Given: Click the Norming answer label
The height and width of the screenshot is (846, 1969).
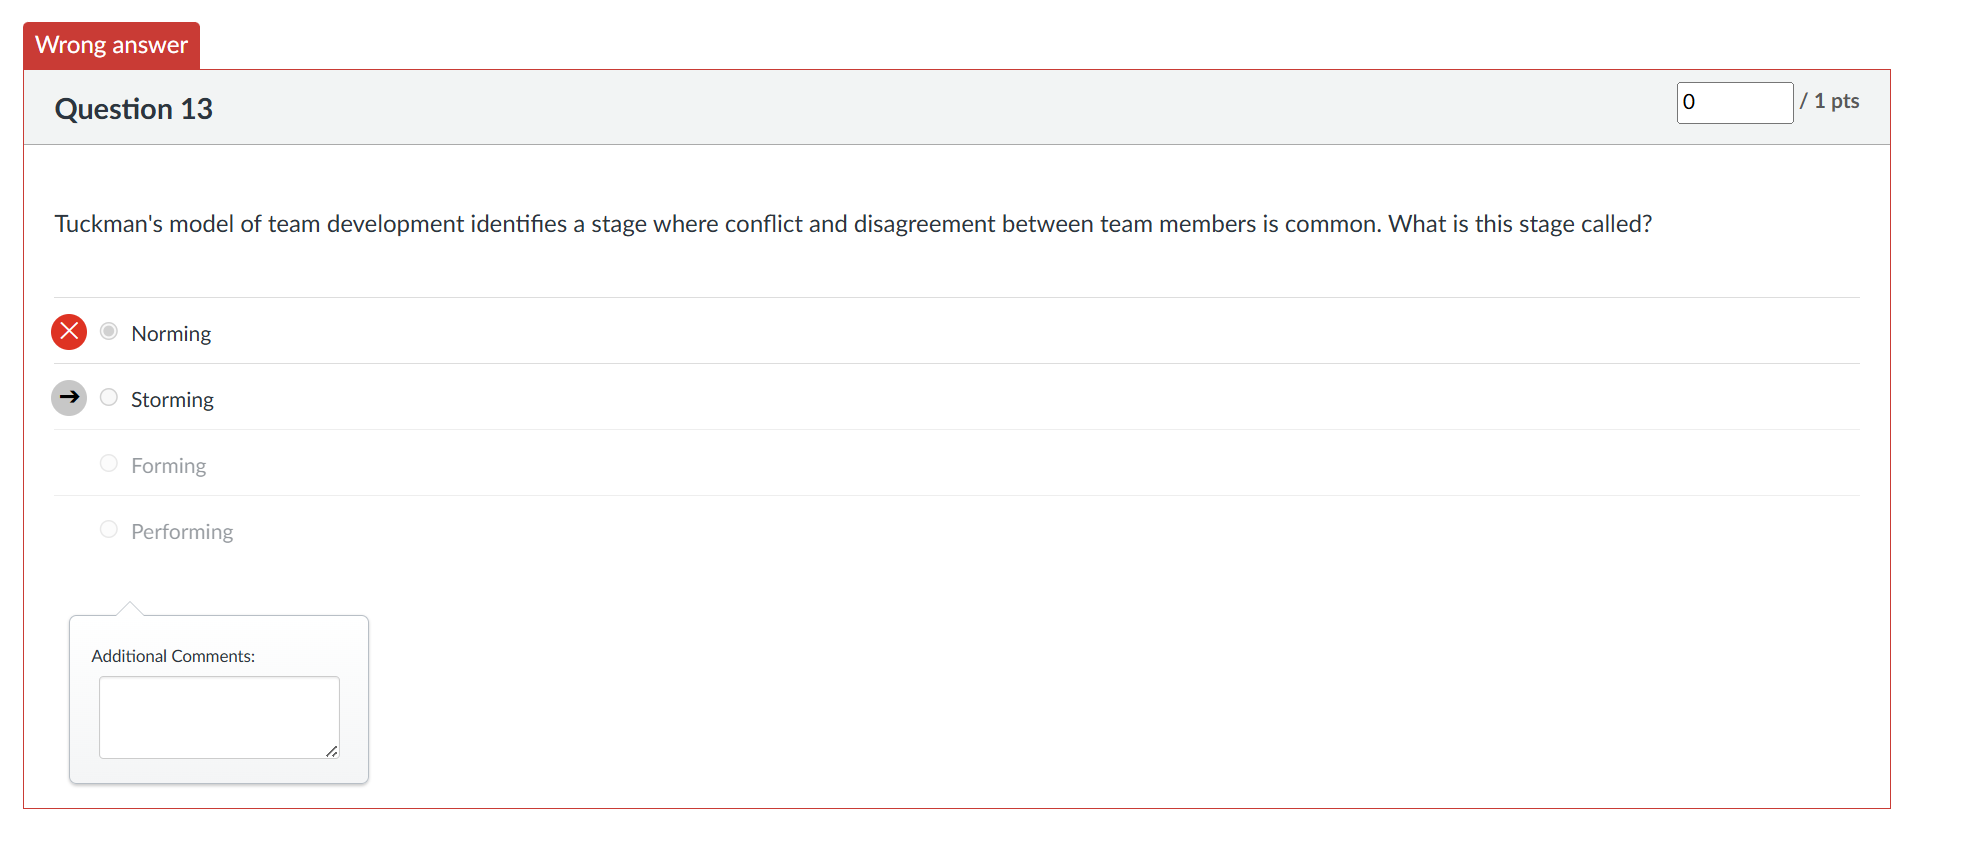Looking at the screenshot, I should pyautogui.click(x=171, y=334).
